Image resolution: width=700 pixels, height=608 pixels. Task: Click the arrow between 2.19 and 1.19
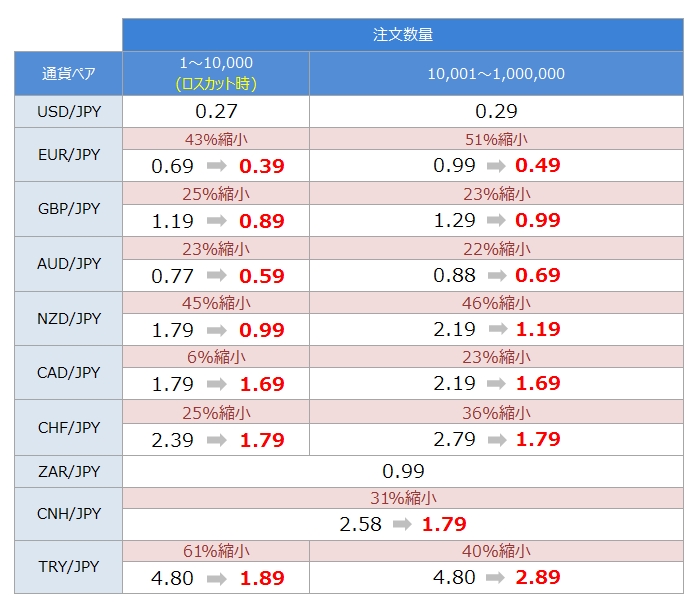click(x=496, y=329)
